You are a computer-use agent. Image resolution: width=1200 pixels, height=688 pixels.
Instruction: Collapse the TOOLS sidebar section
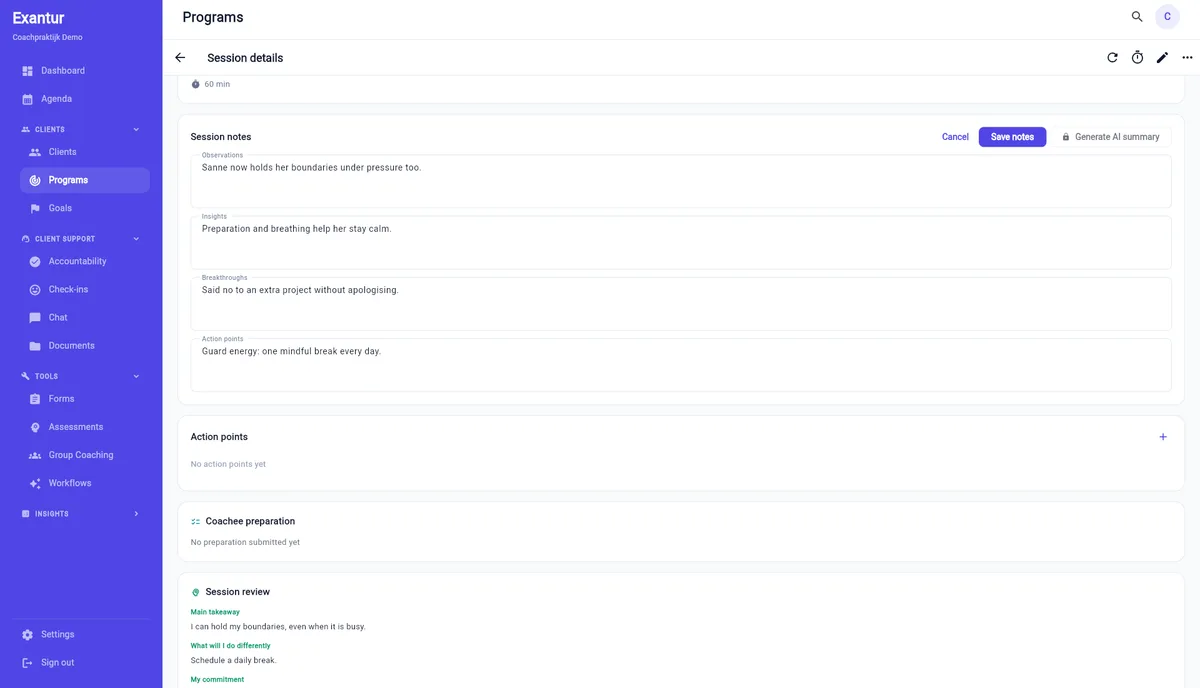pyautogui.click(x=136, y=376)
